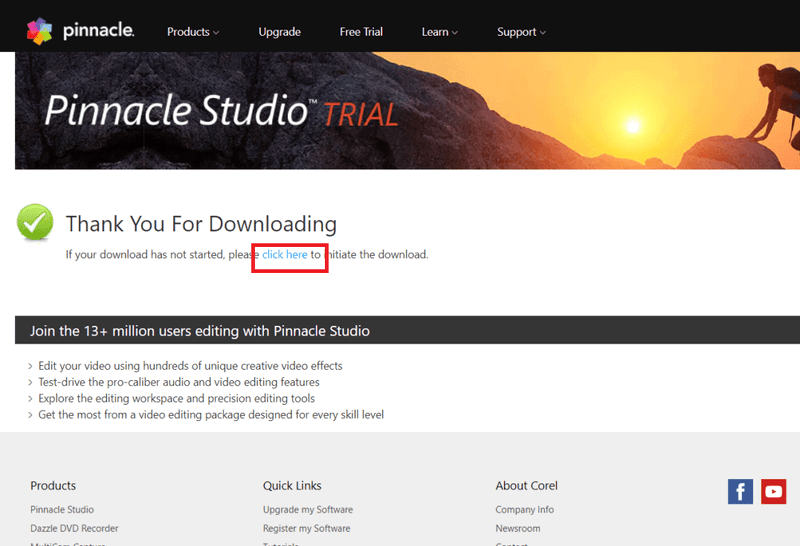Viewport: 800px width, 546px height.
Task: Click the pinnacle wordmark in header
Action: 98,31
